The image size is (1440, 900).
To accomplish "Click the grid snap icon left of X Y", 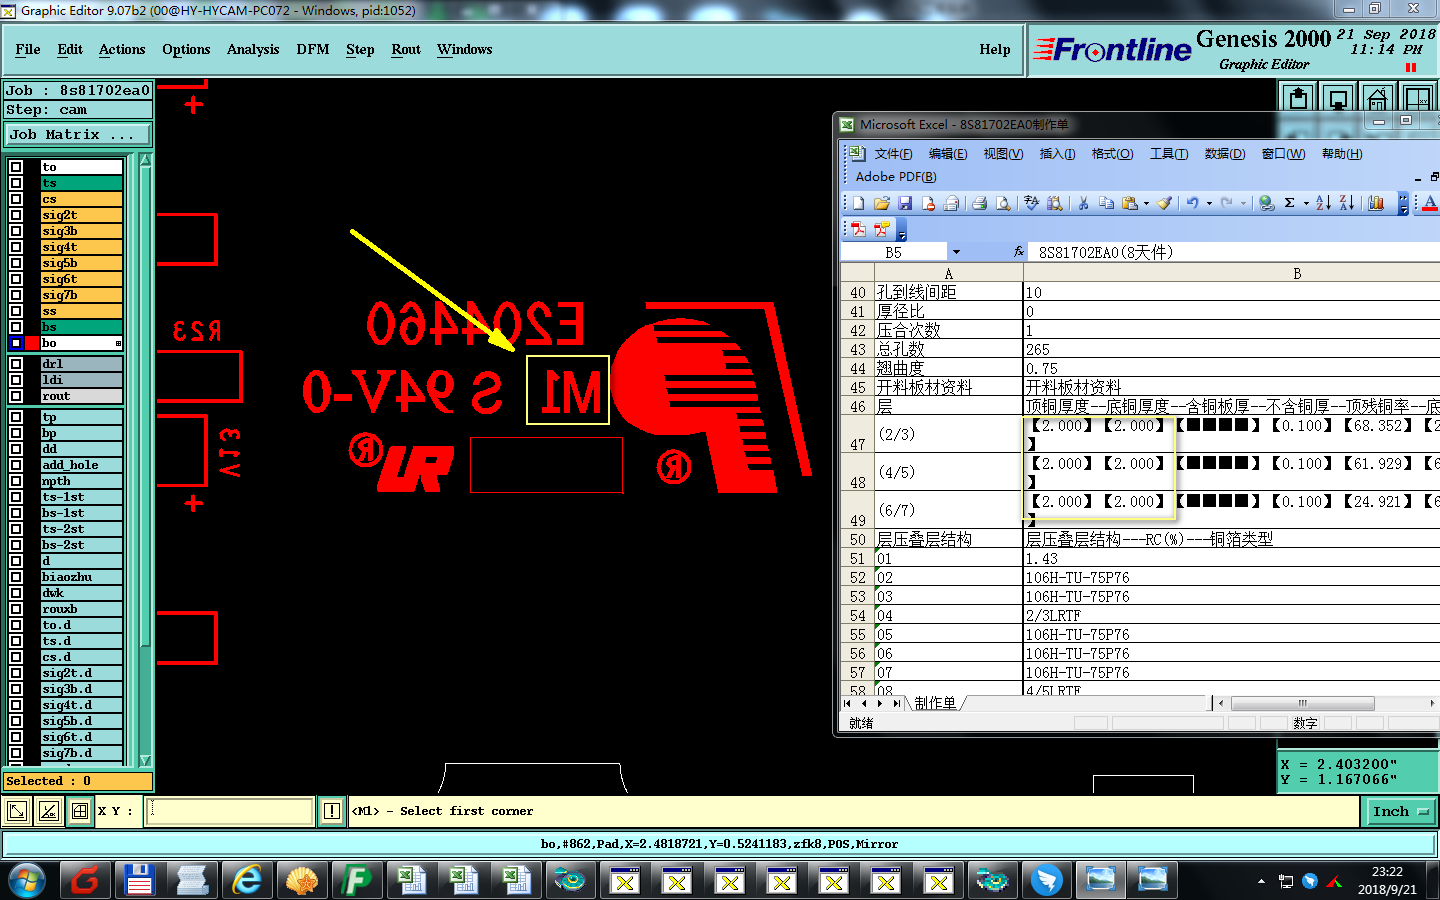I will point(80,811).
